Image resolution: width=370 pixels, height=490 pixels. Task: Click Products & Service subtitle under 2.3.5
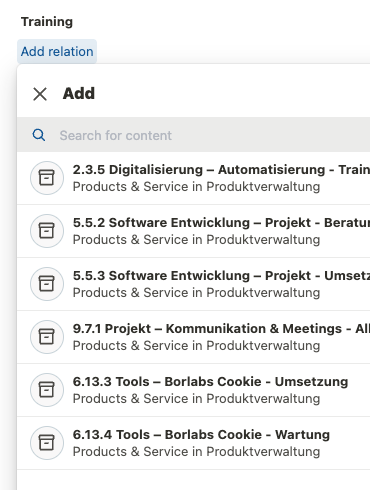(196, 187)
